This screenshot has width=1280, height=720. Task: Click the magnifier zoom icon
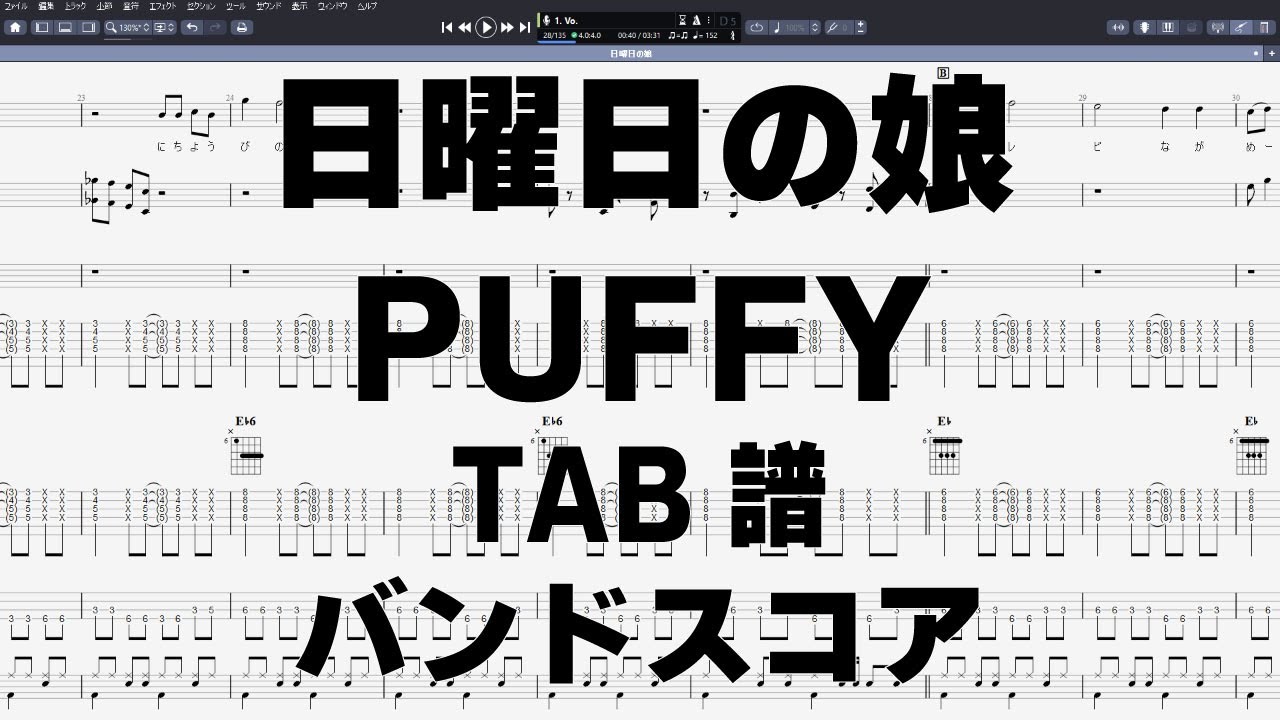coord(112,27)
